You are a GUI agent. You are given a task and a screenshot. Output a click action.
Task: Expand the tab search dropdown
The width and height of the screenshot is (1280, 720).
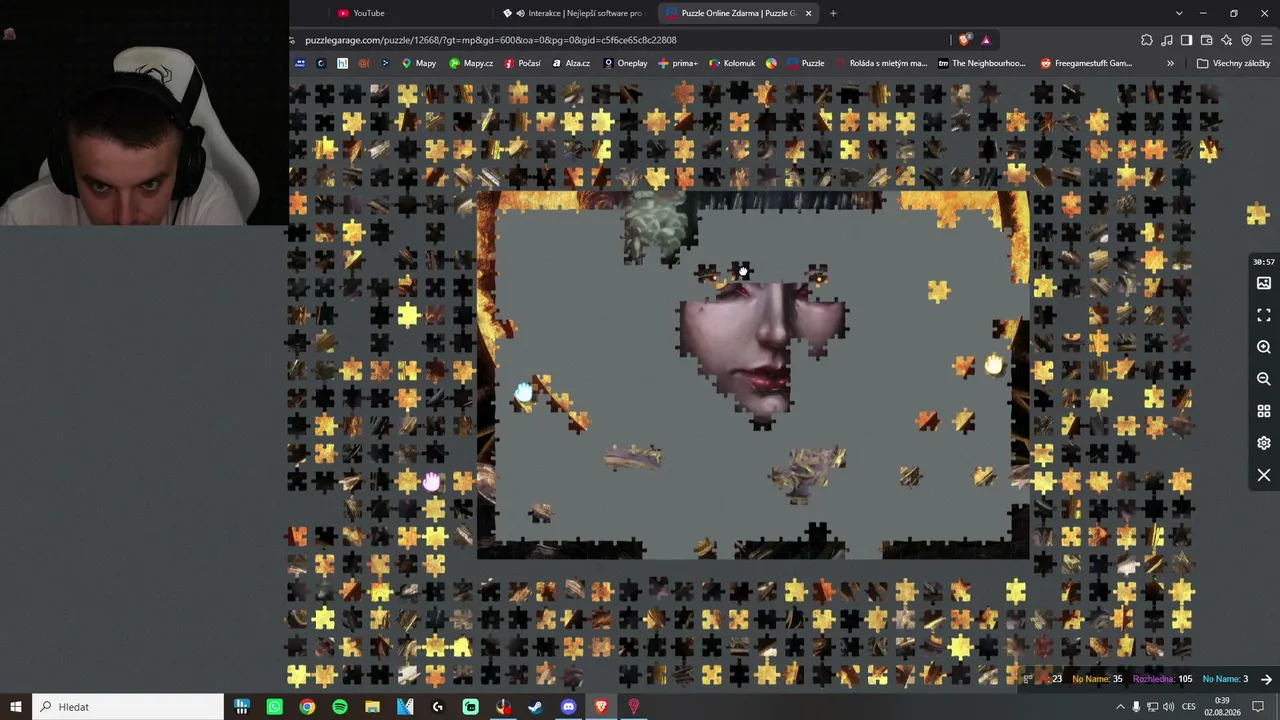point(1179,13)
